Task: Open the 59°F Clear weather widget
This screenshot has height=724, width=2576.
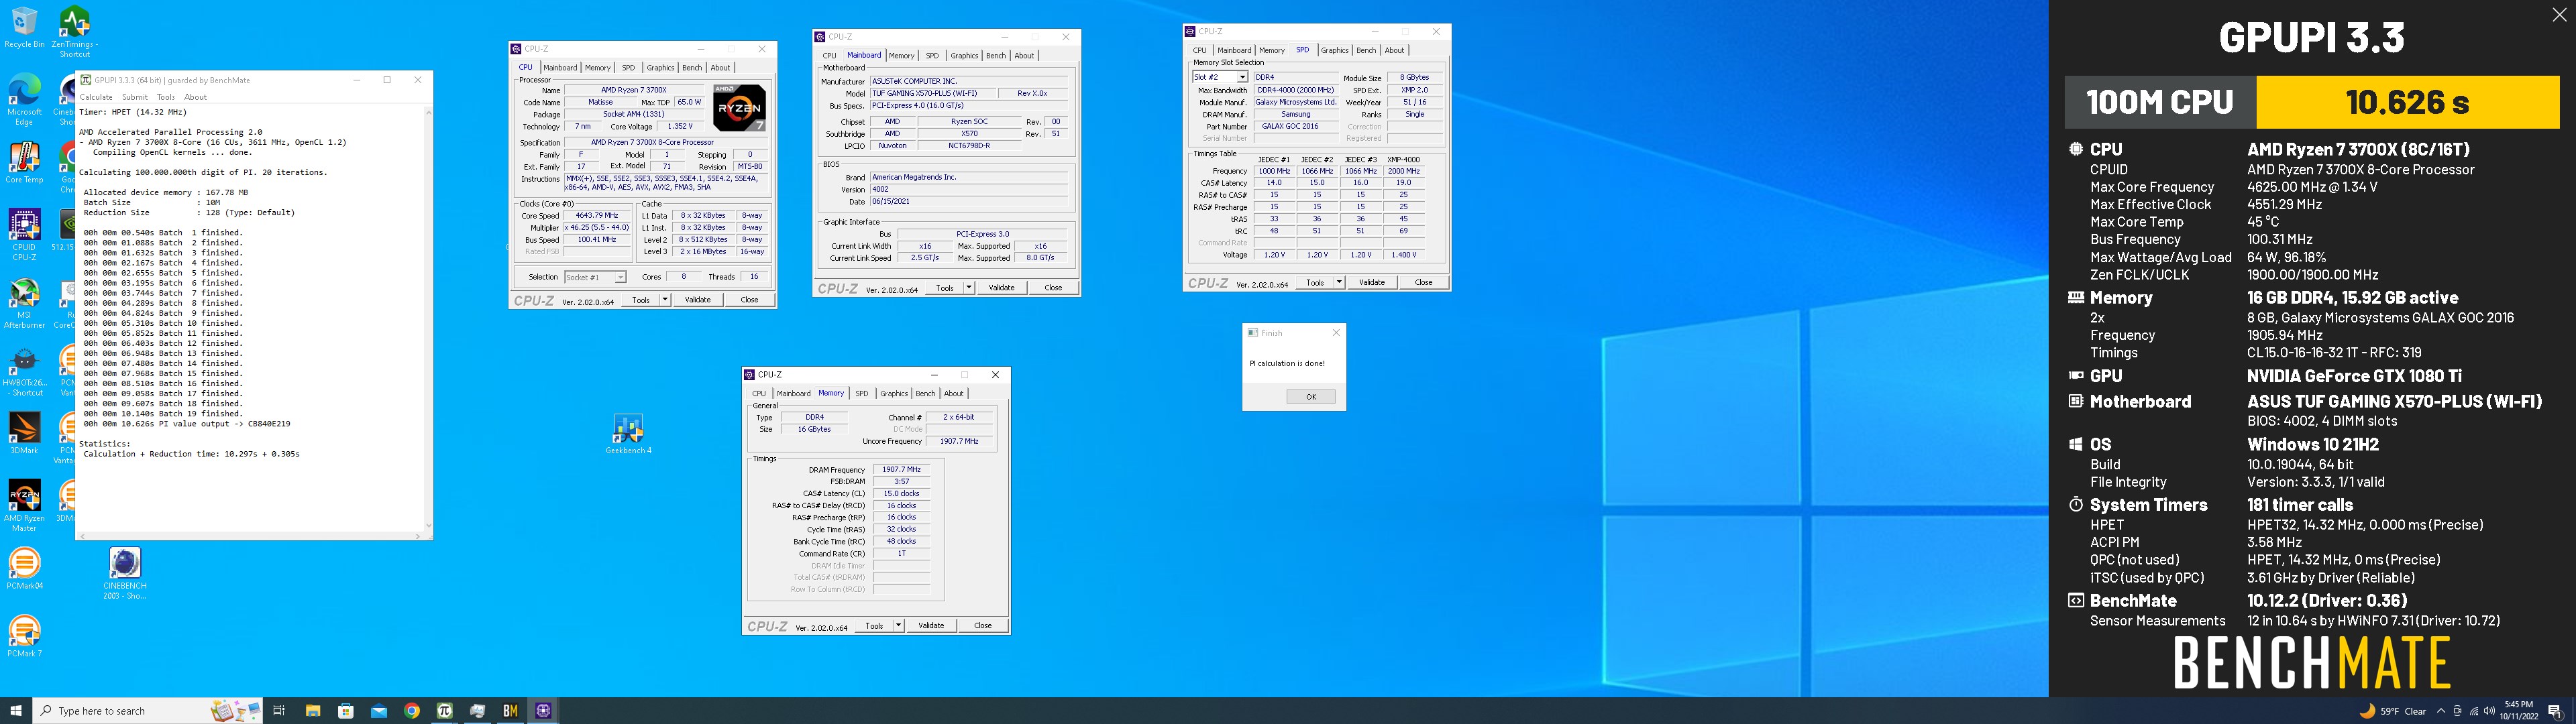Action: pyautogui.click(x=2394, y=711)
